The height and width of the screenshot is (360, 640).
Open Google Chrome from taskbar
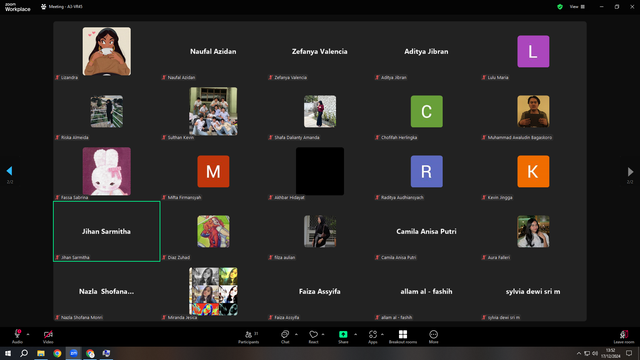pos(57,353)
